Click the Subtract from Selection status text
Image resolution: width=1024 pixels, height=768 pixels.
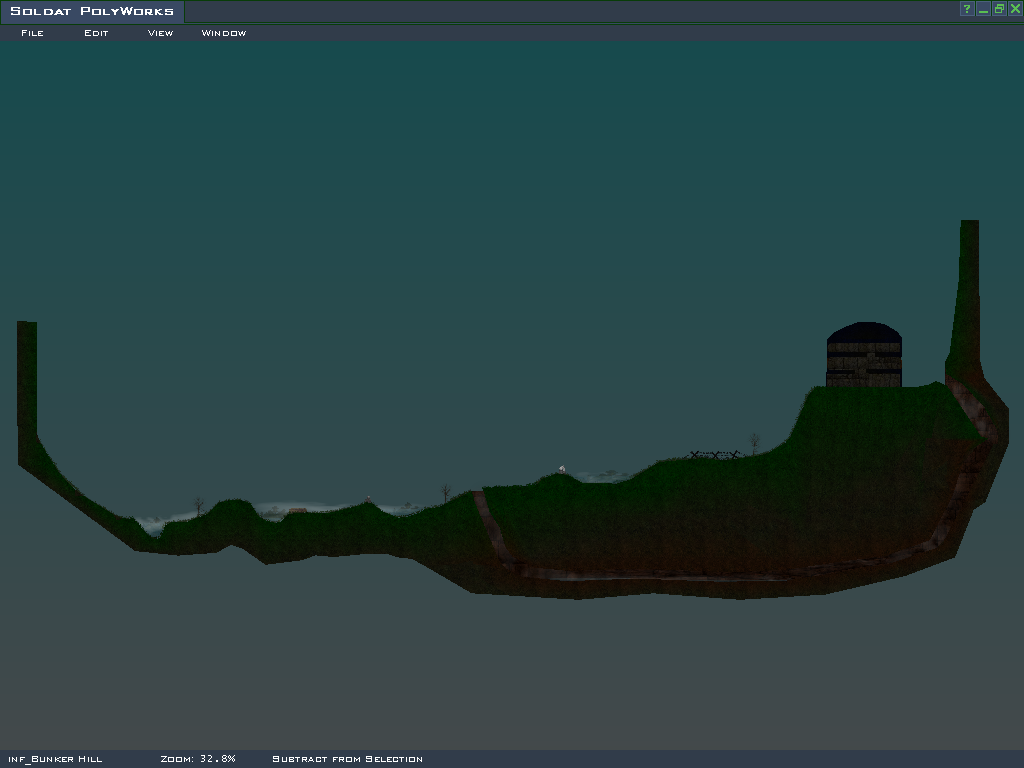[347, 759]
